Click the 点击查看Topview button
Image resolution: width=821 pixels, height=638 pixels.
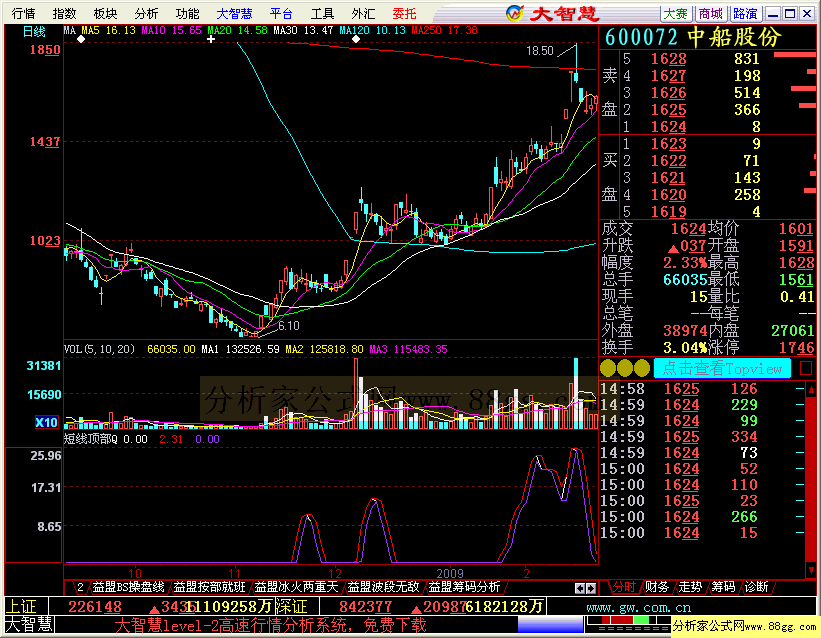coord(722,368)
